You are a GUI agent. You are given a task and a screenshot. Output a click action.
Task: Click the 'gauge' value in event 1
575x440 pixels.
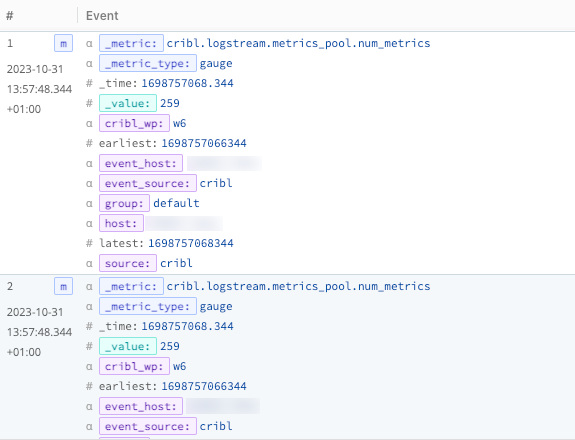point(216,64)
